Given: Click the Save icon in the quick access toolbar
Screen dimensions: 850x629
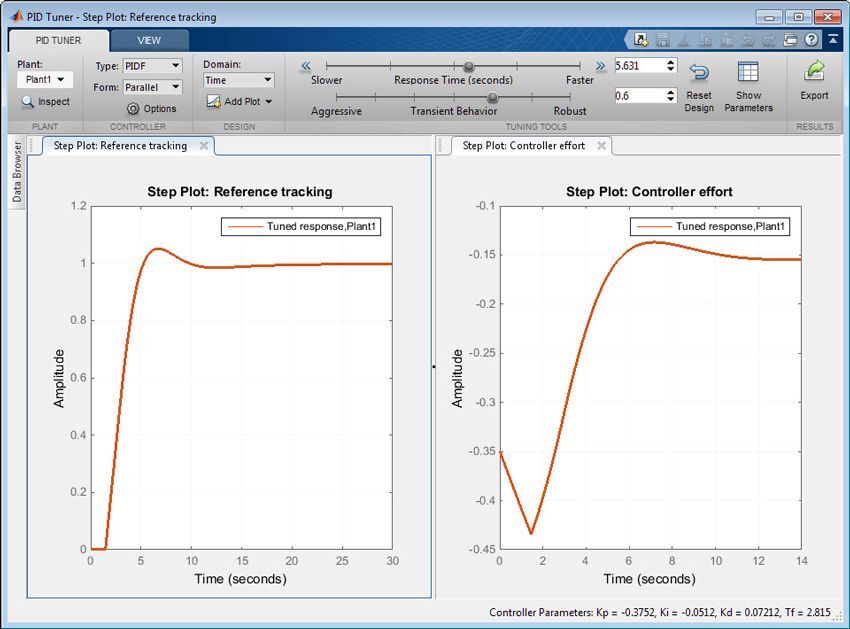Looking at the screenshot, I should coord(665,39).
